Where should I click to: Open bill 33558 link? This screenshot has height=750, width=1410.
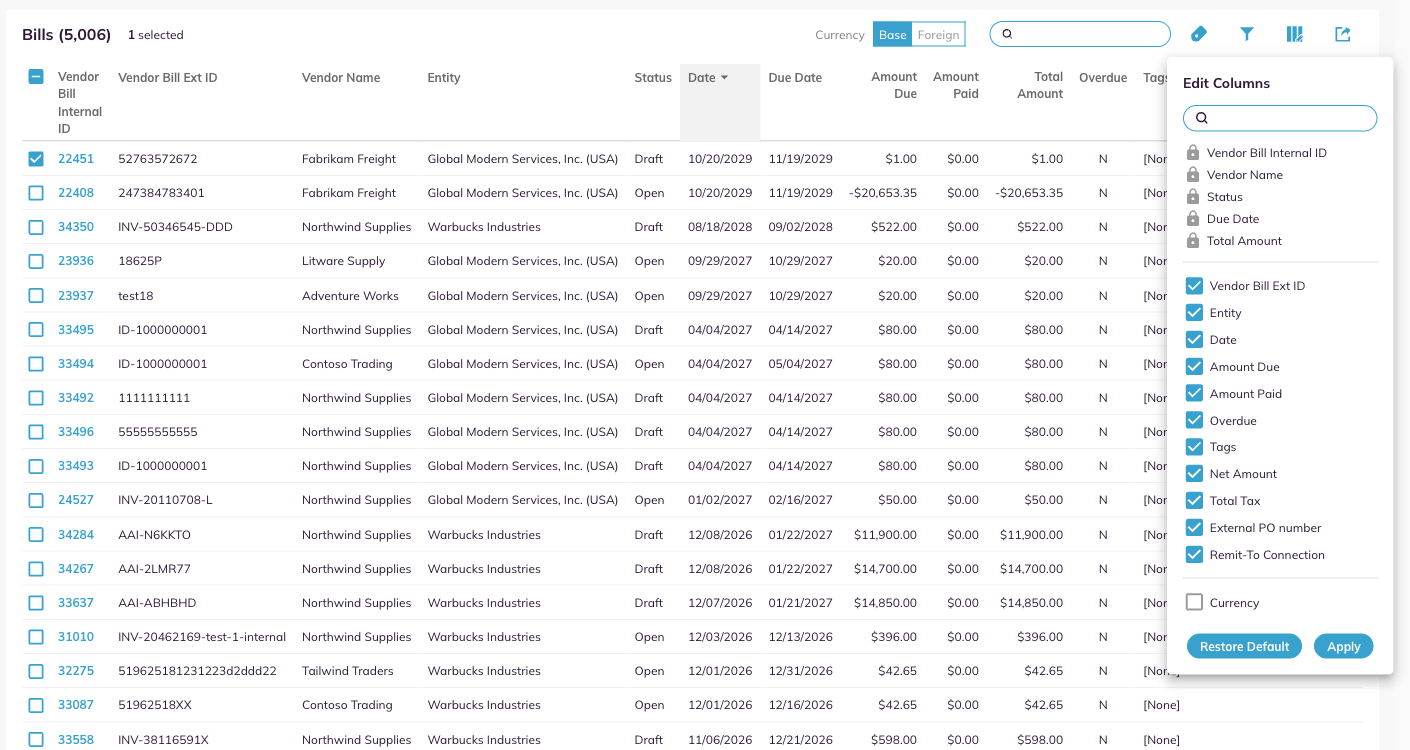pyautogui.click(x=76, y=740)
